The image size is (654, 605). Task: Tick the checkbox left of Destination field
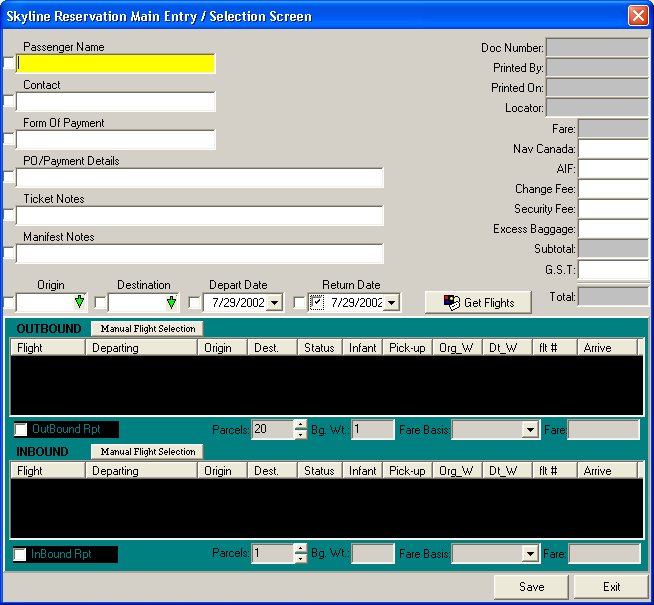point(100,302)
